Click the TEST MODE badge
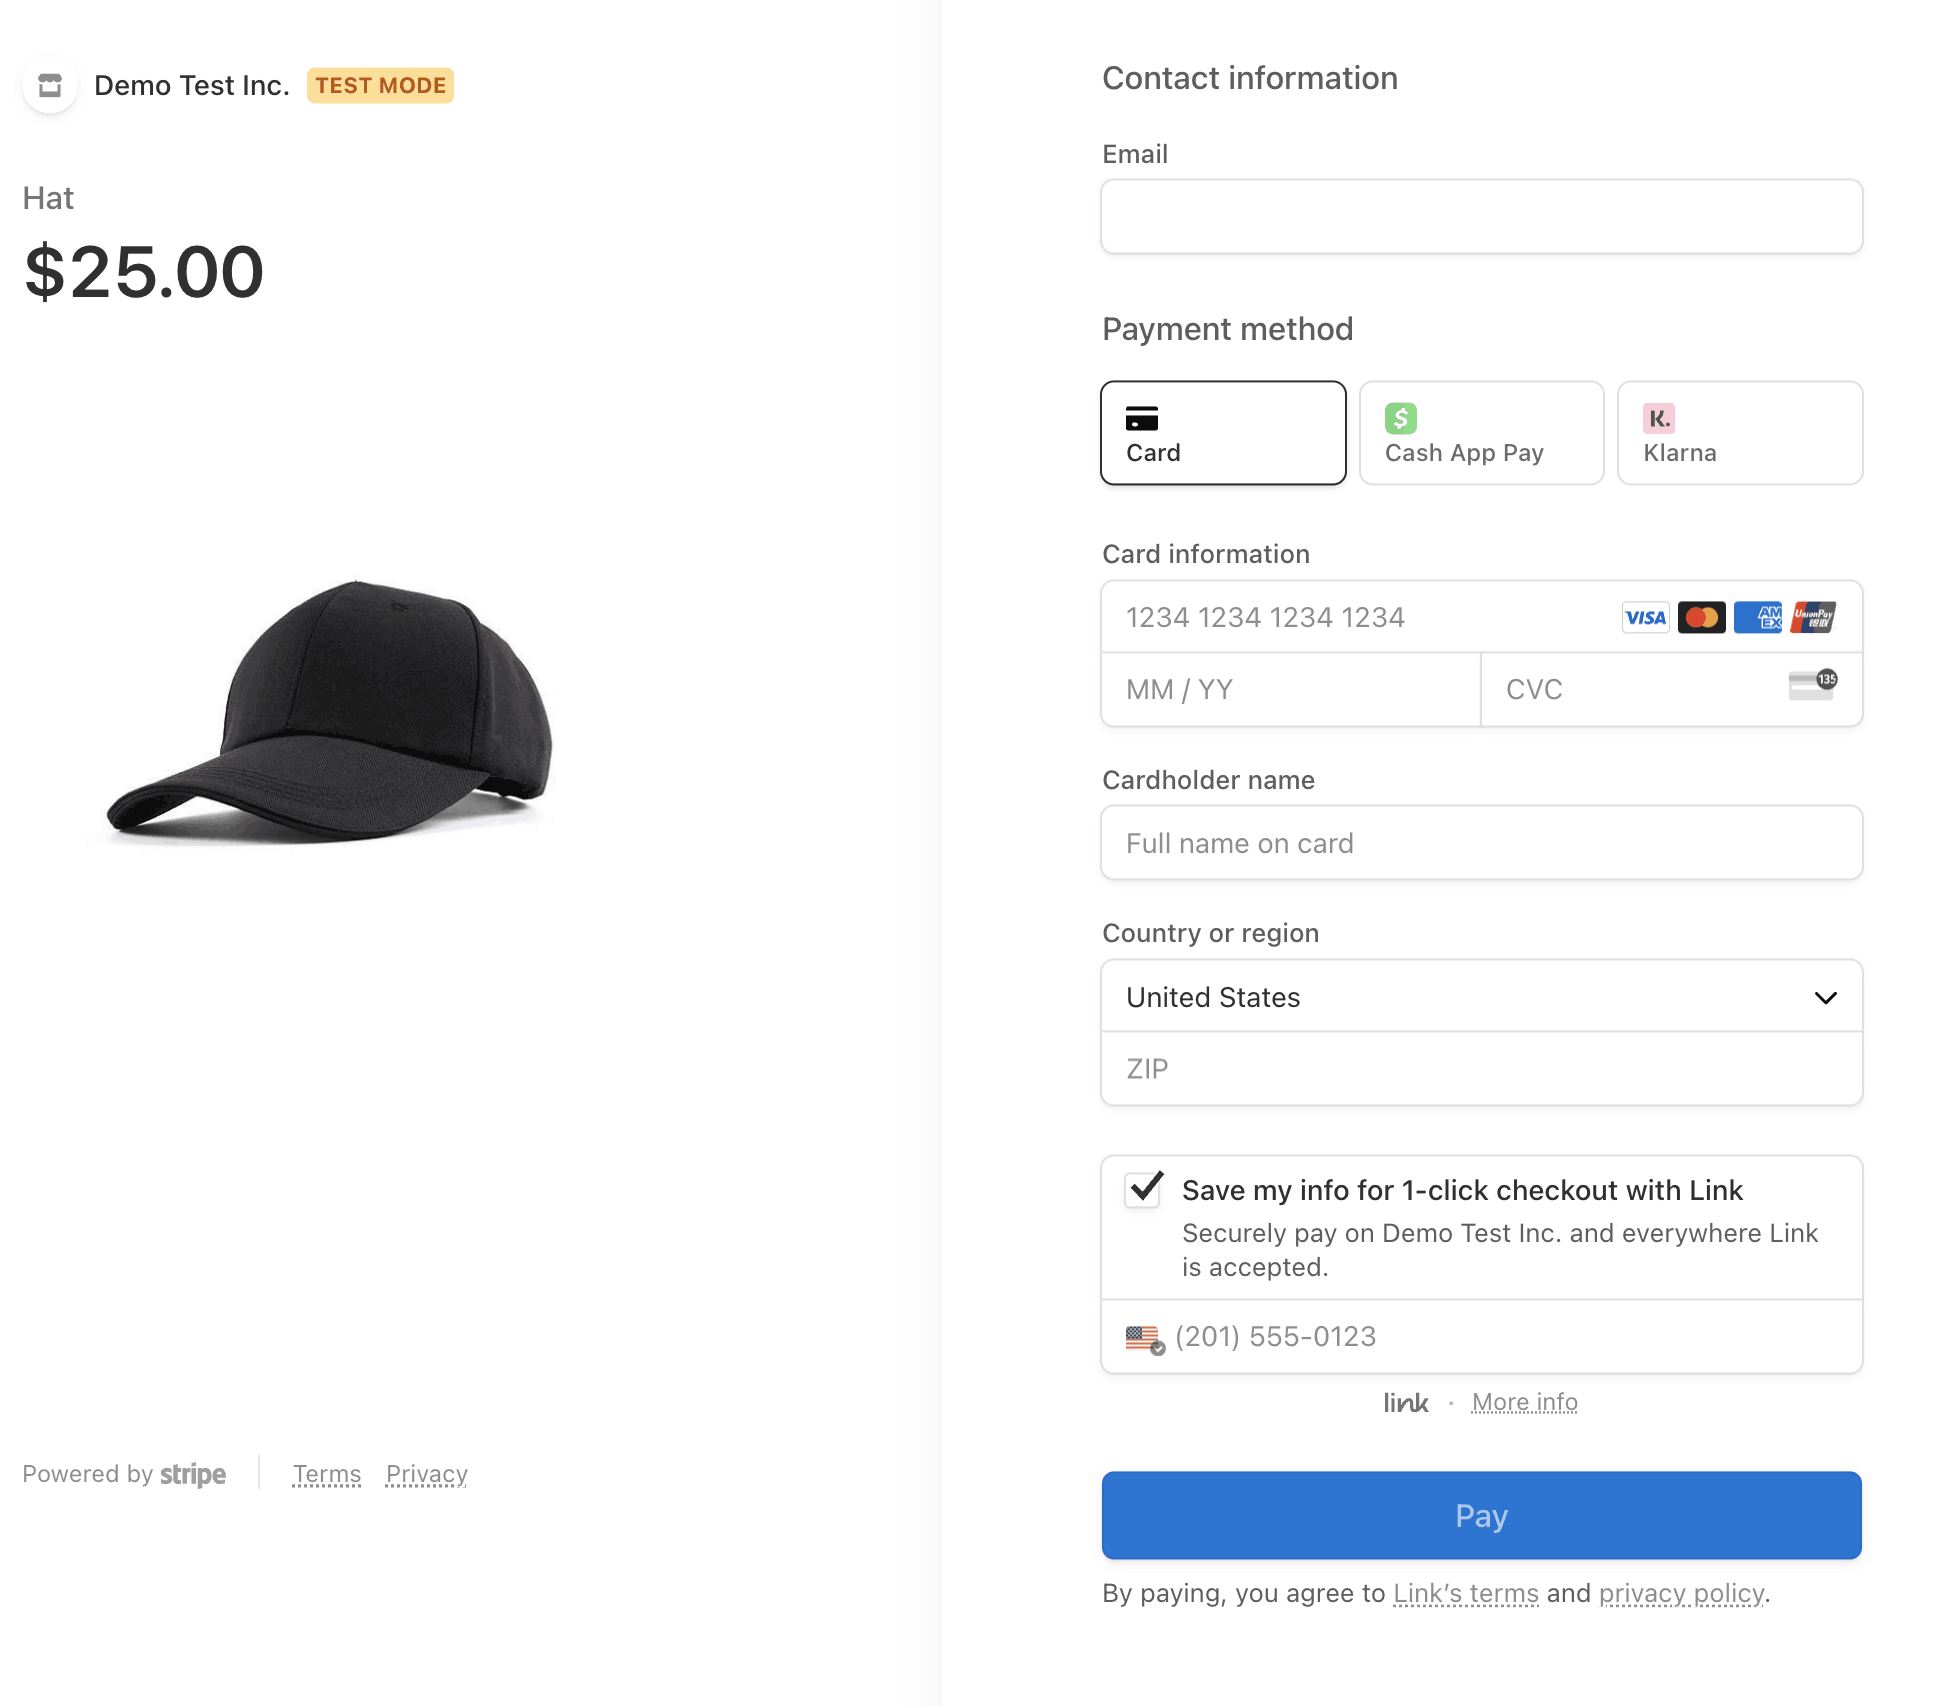The width and height of the screenshot is (1938, 1706). [379, 85]
